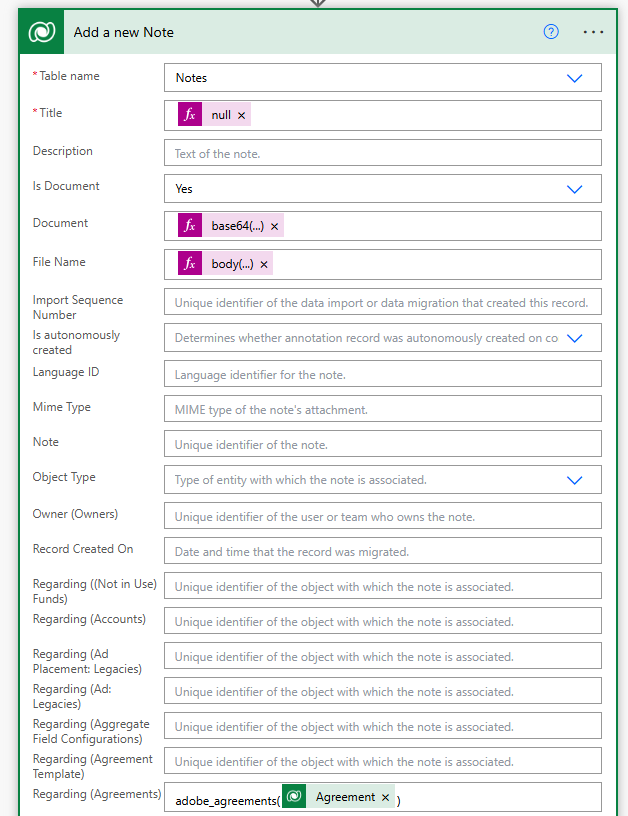The height and width of the screenshot is (816, 628).
Task: Click the fx icon on body expression
Action: tap(190, 264)
